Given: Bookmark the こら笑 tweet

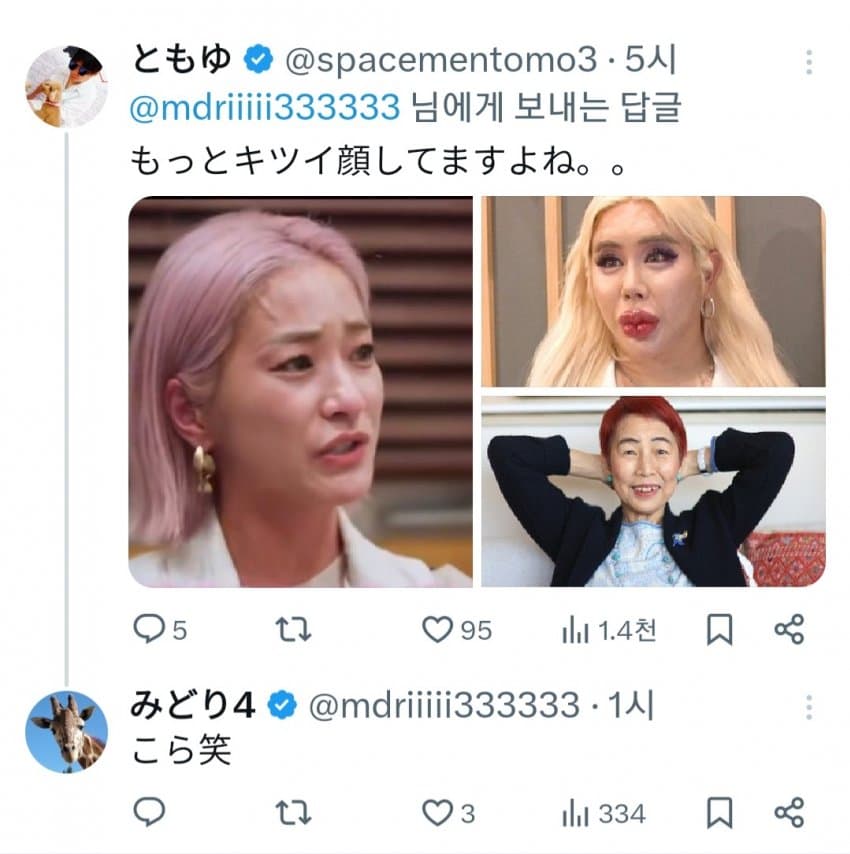Looking at the screenshot, I should [x=719, y=812].
